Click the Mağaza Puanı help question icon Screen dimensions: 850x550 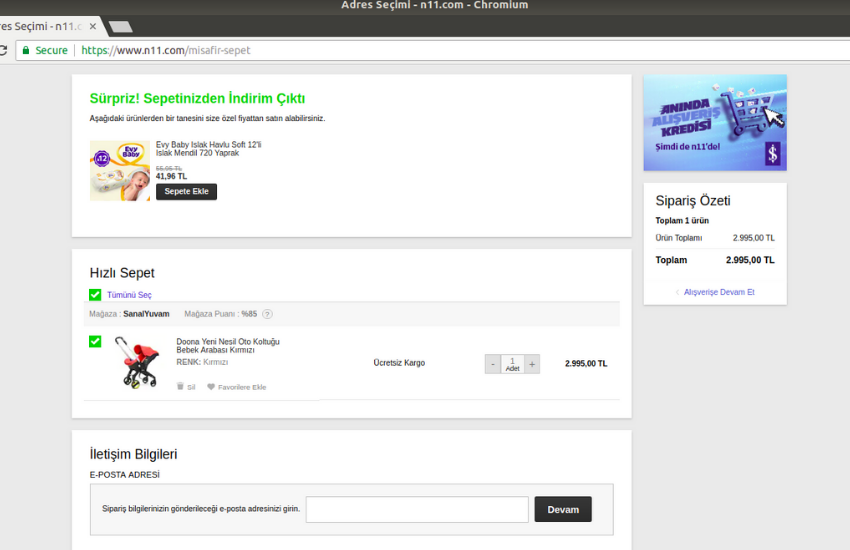point(267,314)
